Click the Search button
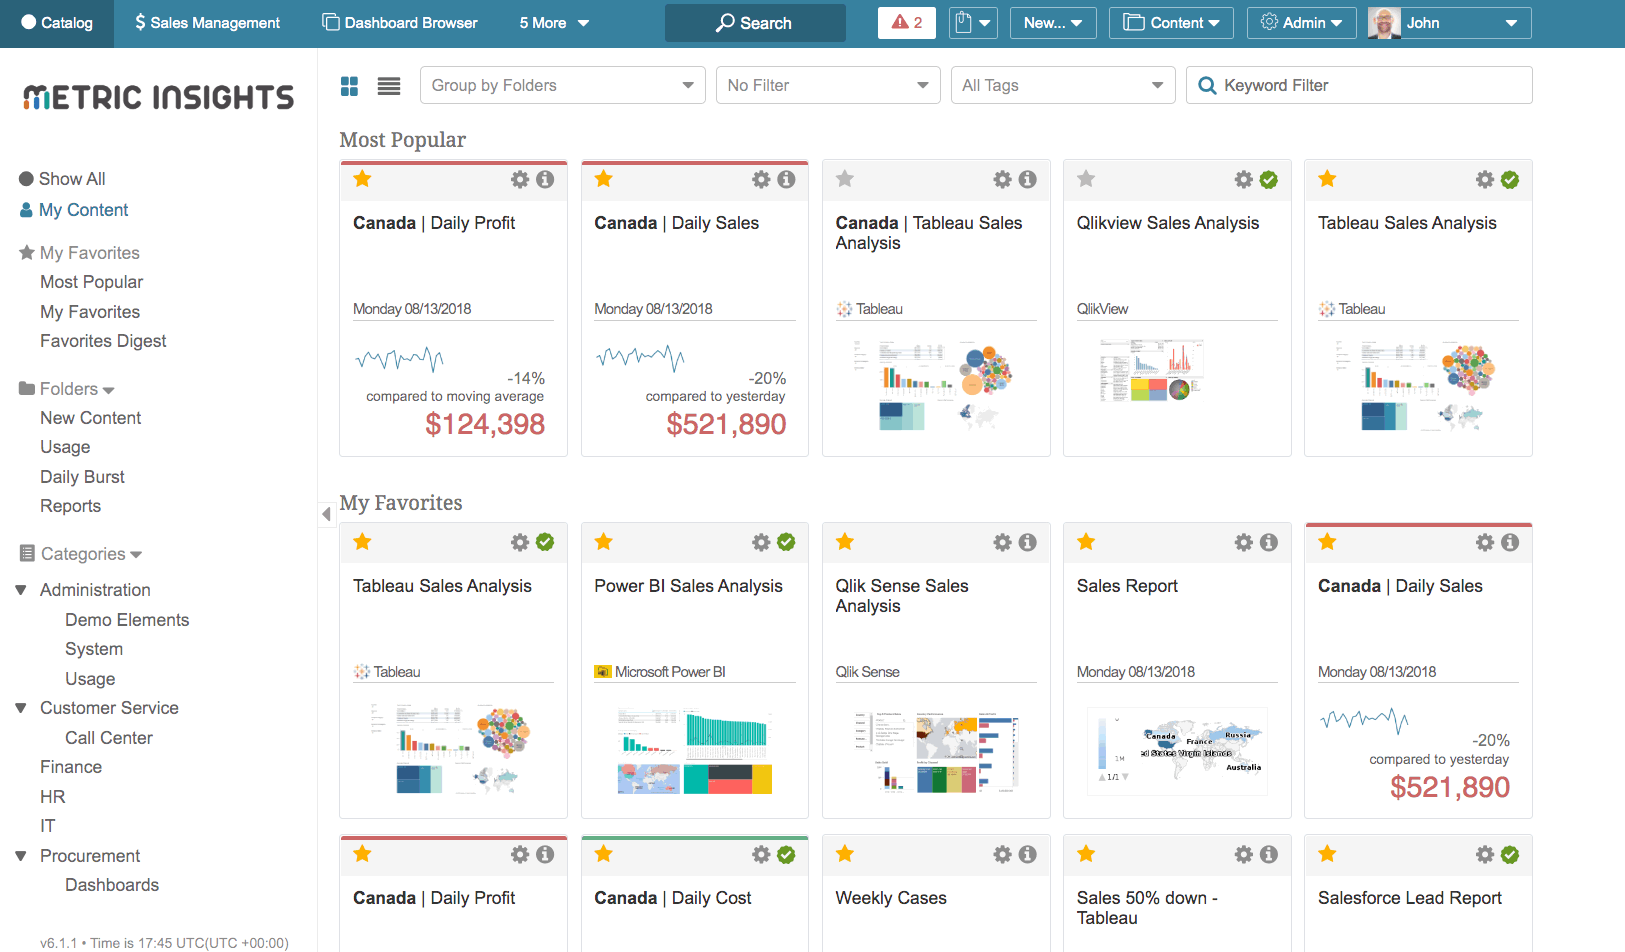The height and width of the screenshot is (952, 1625). tap(755, 23)
